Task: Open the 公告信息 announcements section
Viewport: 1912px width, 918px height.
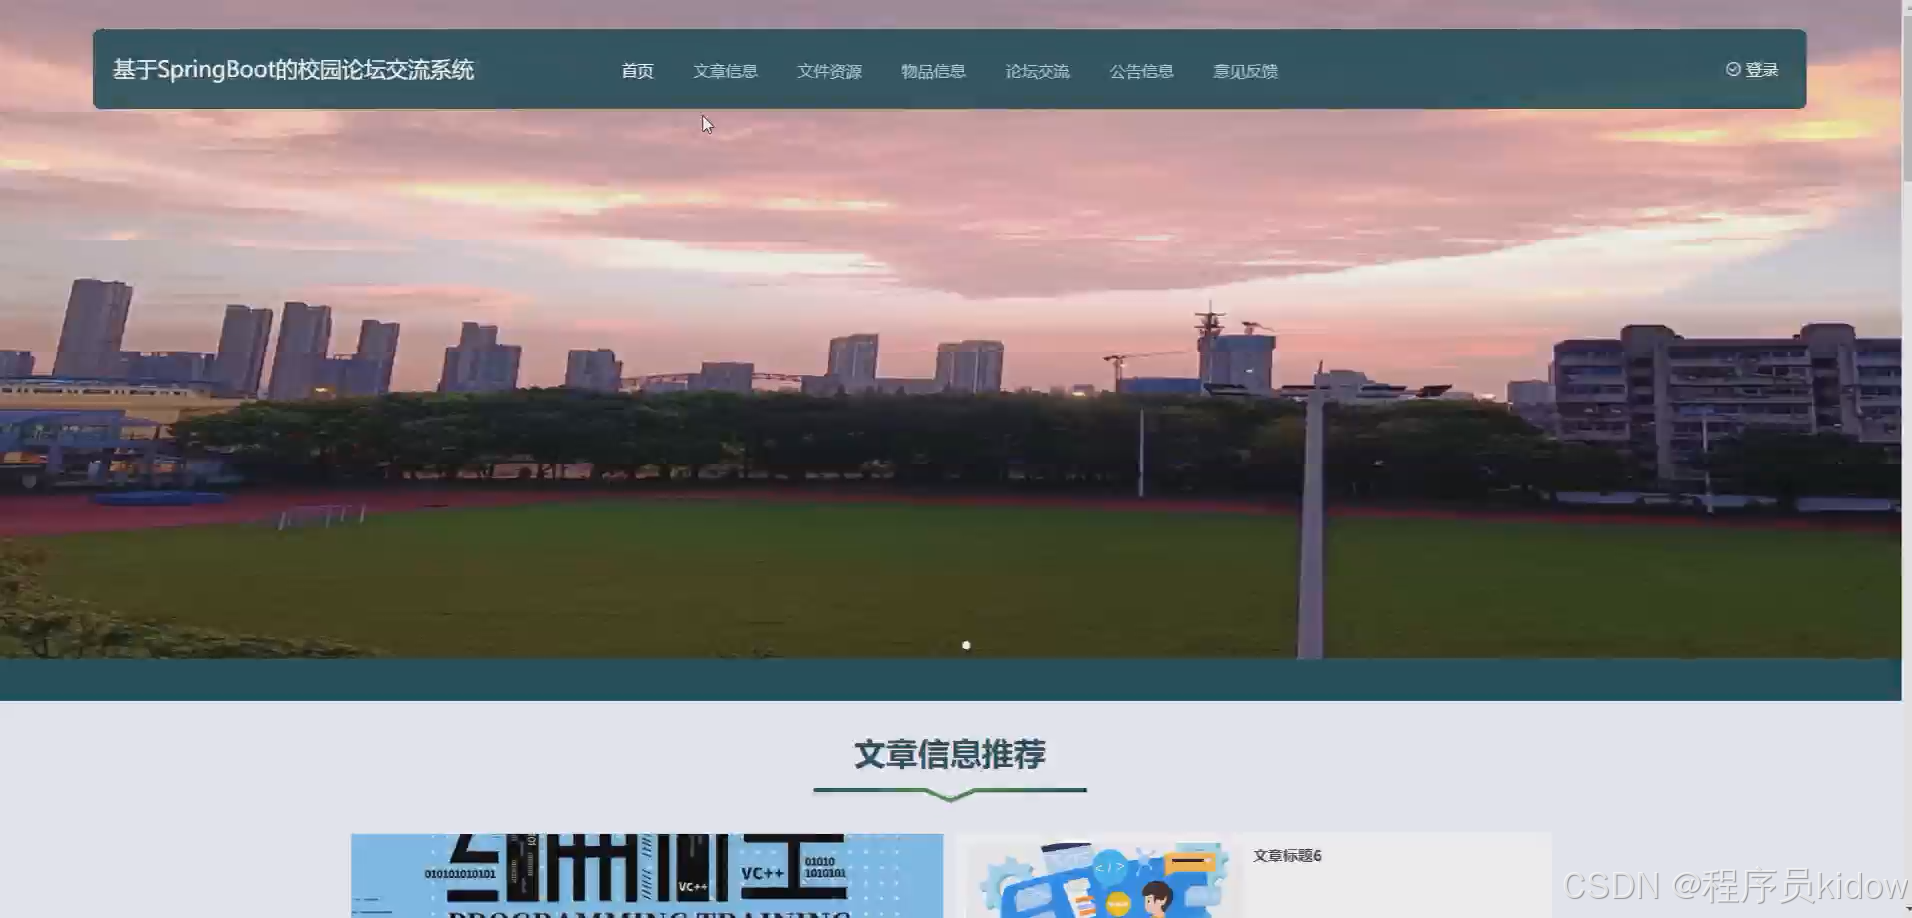Action: [x=1142, y=71]
